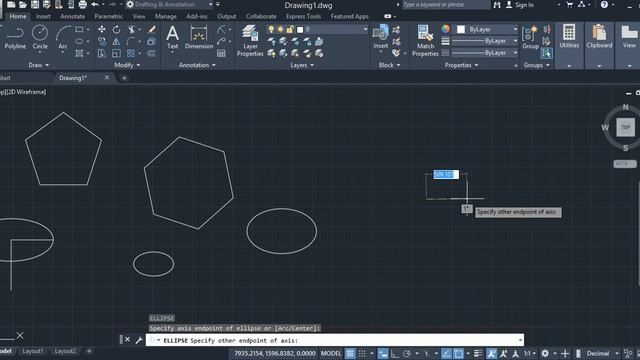640x360 pixels.
Task: Open the Express Tools ribbon tab
Action: click(x=303, y=16)
